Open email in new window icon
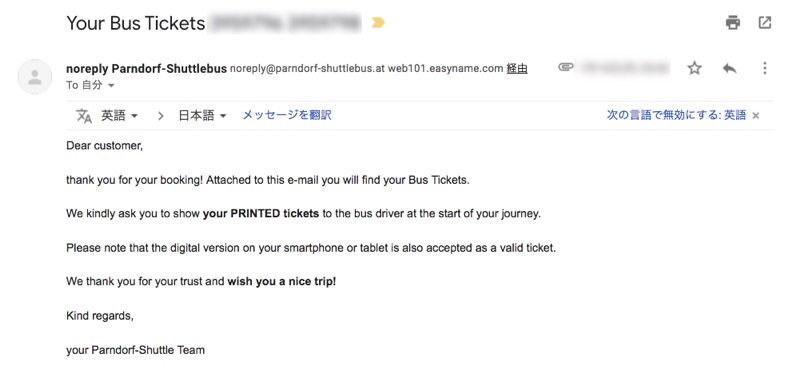The image size is (785, 370). coord(764,23)
